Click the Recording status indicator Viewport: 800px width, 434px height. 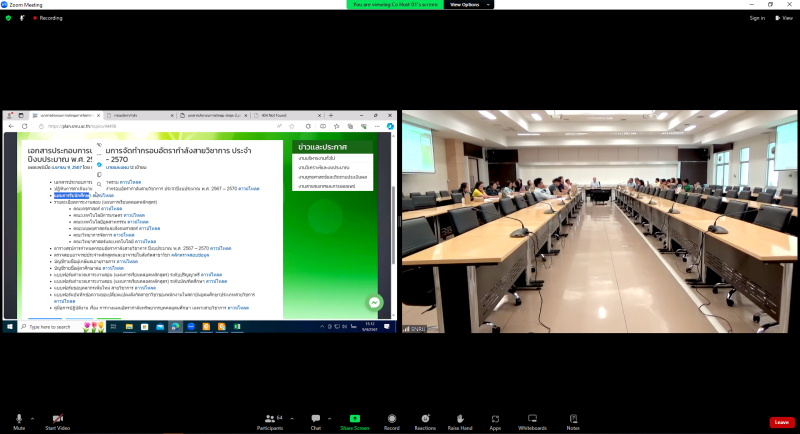48,18
